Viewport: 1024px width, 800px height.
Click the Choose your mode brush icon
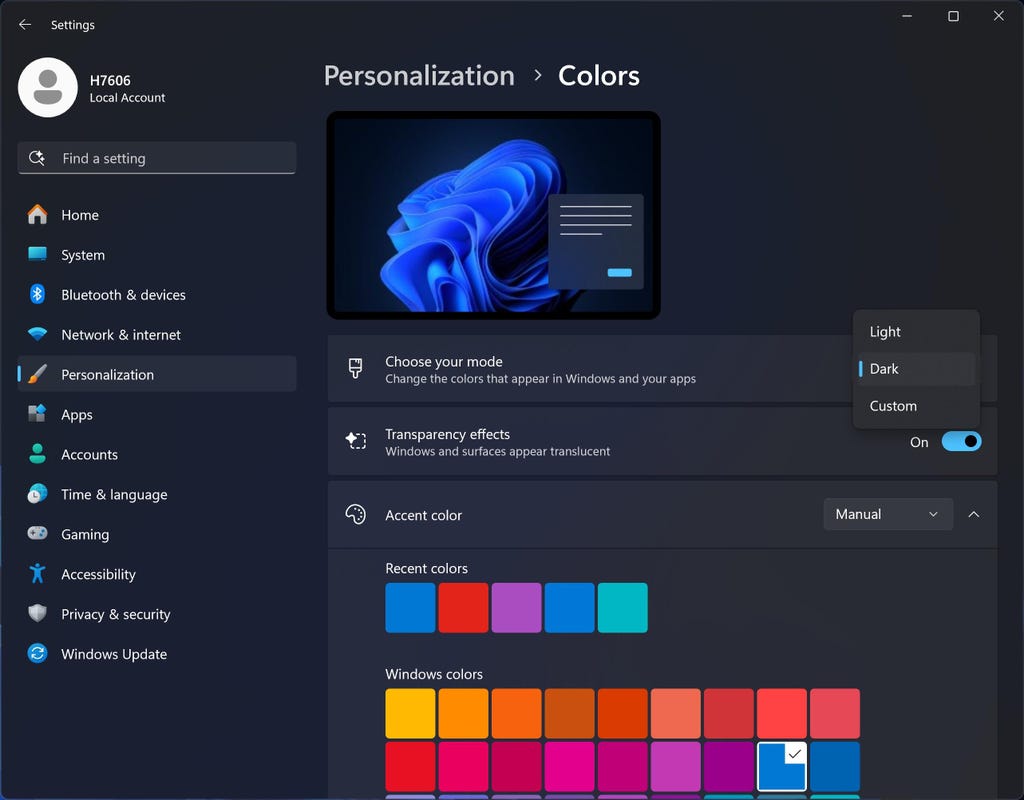(355, 368)
